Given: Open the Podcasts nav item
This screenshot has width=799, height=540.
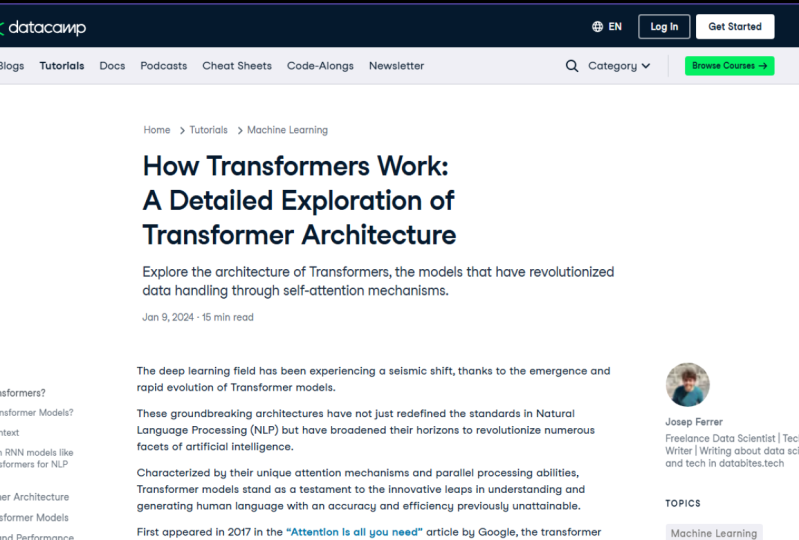Looking at the screenshot, I should (x=164, y=66).
